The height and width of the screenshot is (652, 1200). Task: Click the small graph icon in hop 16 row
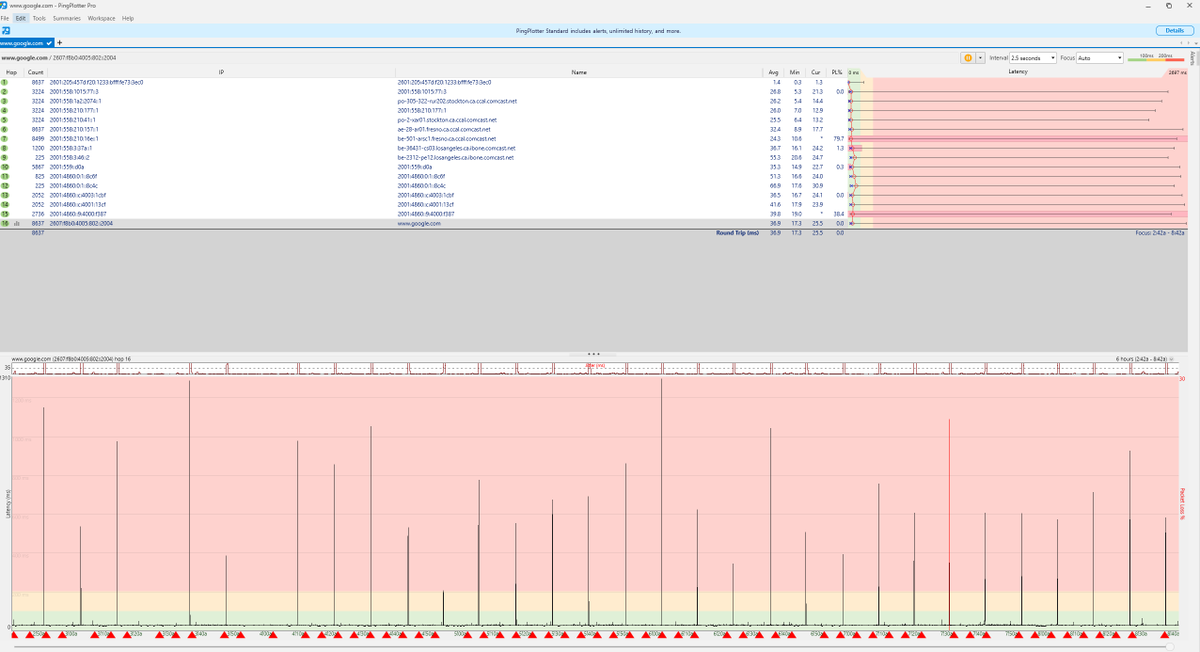pos(17,224)
